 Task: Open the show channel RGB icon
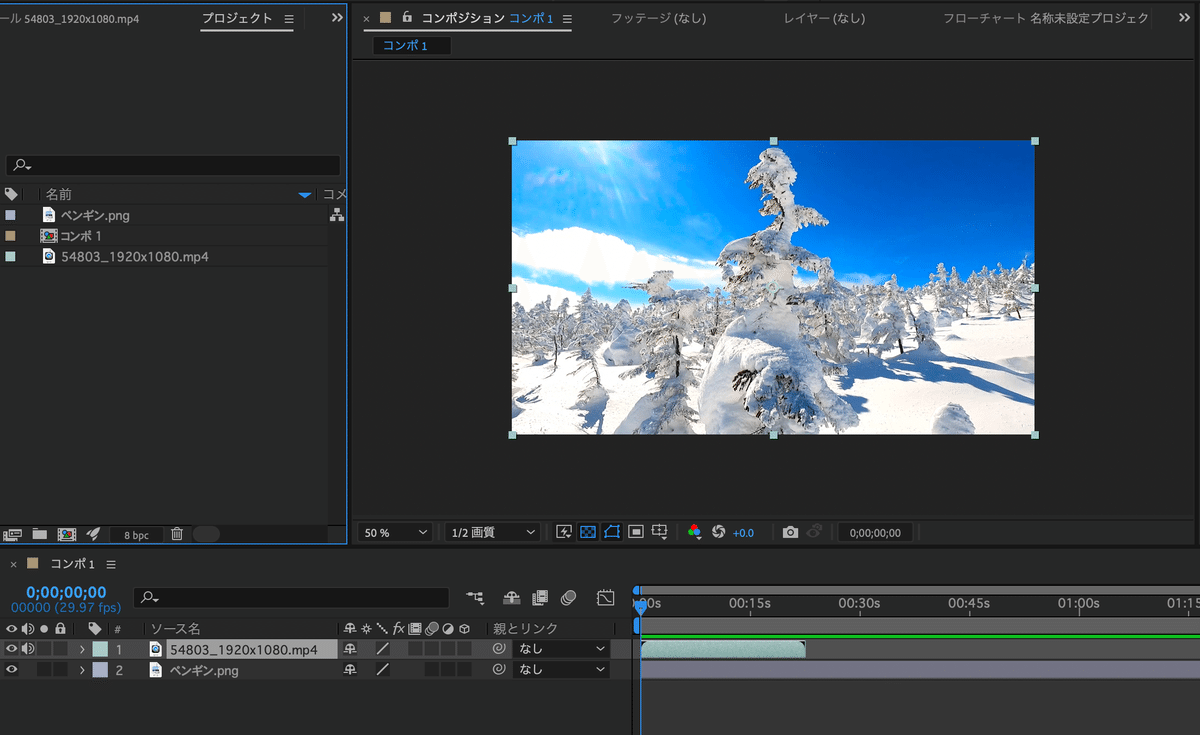pyautogui.click(x=694, y=533)
